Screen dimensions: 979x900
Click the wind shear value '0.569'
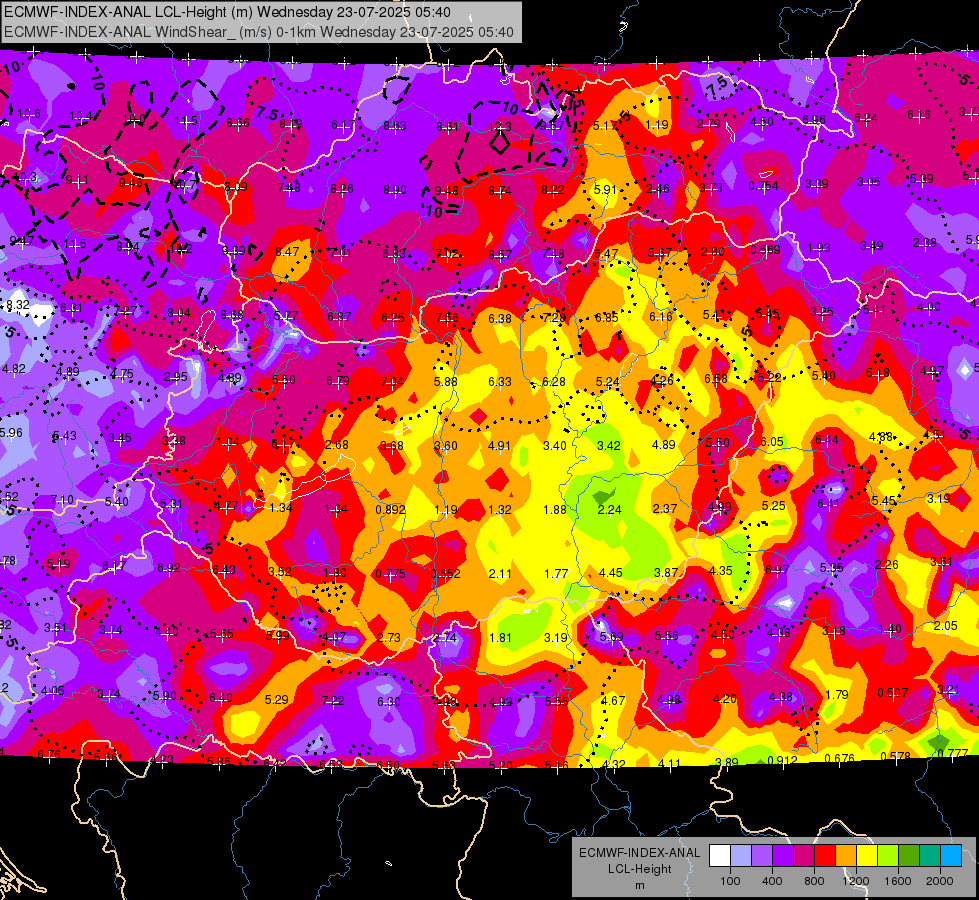click(x=765, y=250)
